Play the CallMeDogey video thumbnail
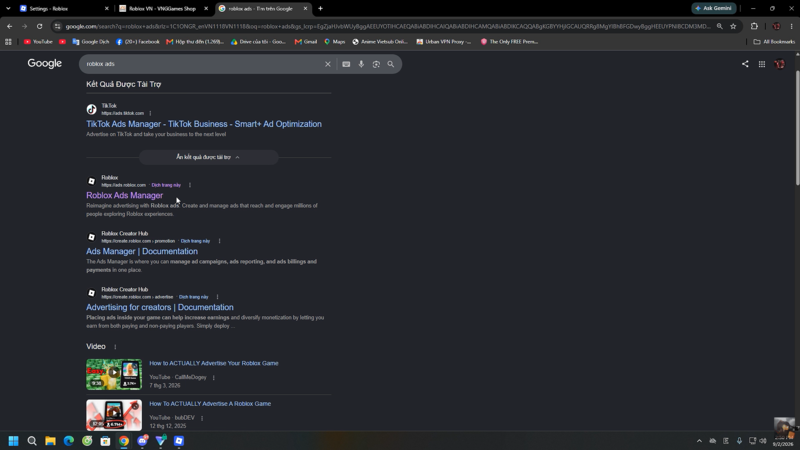Image resolution: width=800 pixels, height=450 pixels. click(114, 374)
